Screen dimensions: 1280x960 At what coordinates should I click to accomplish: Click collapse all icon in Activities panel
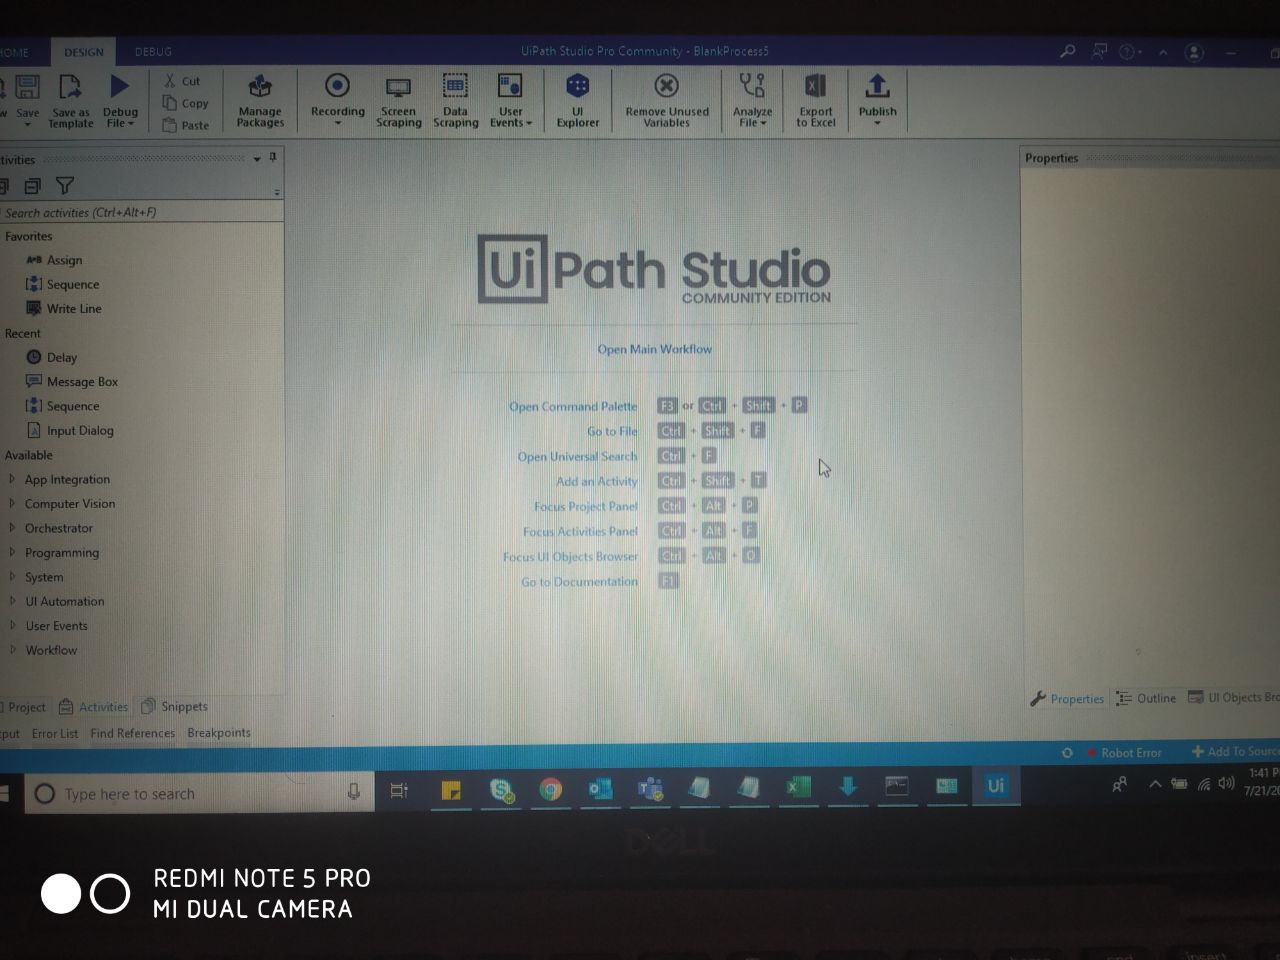click(32, 186)
